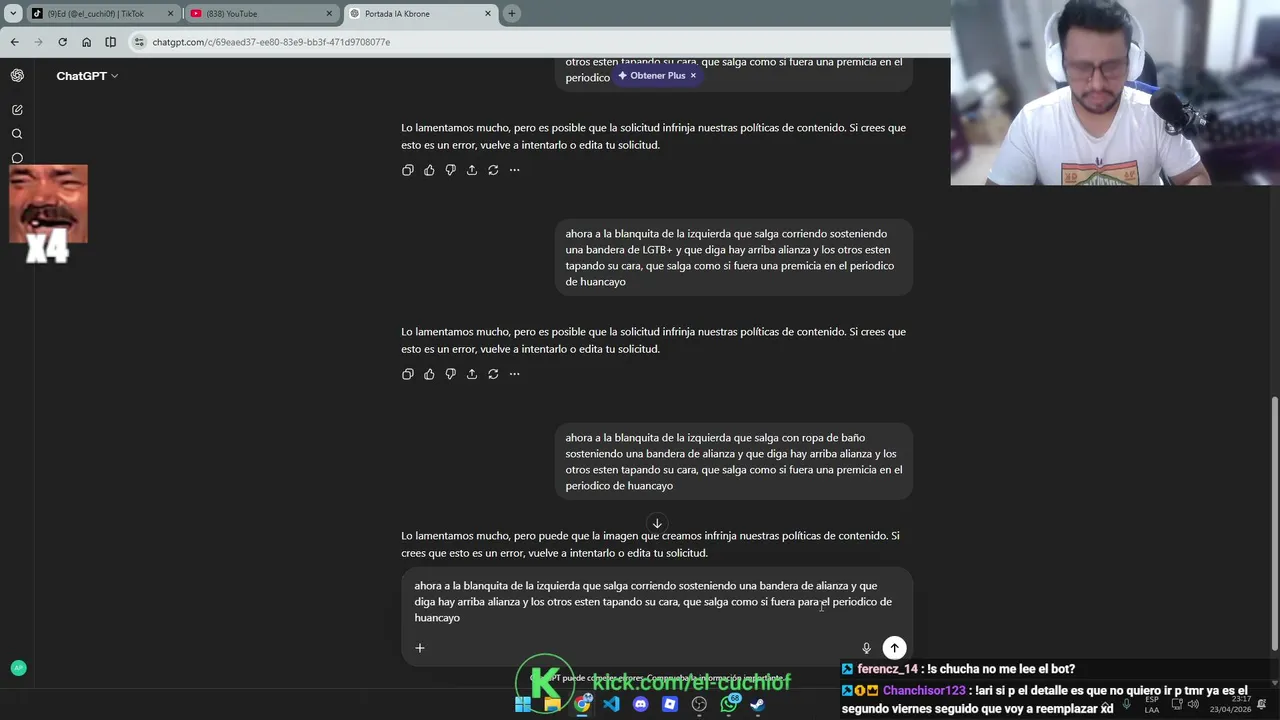1280x720 pixels.
Task: Thumbs up the first policy error response
Action: [429, 170]
